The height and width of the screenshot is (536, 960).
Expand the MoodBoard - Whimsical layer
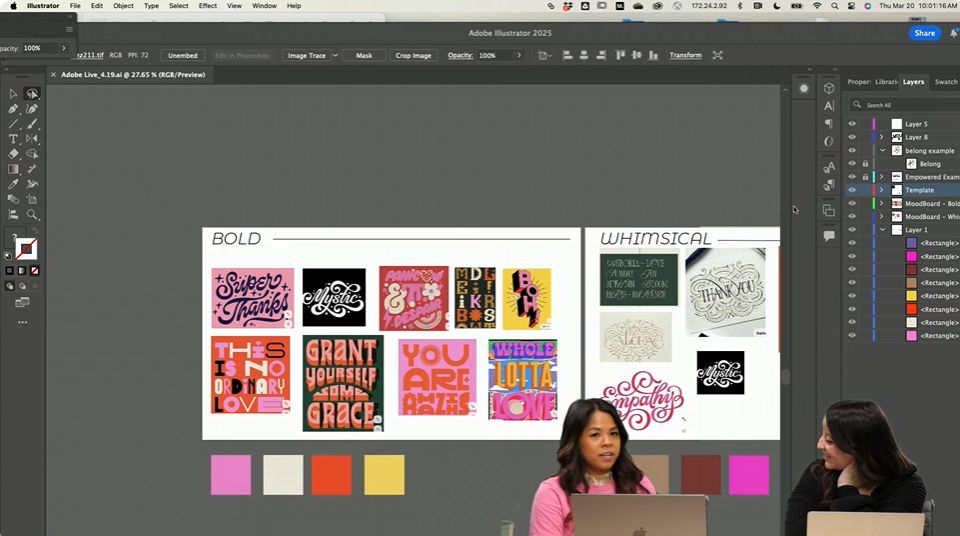pyautogui.click(x=882, y=216)
